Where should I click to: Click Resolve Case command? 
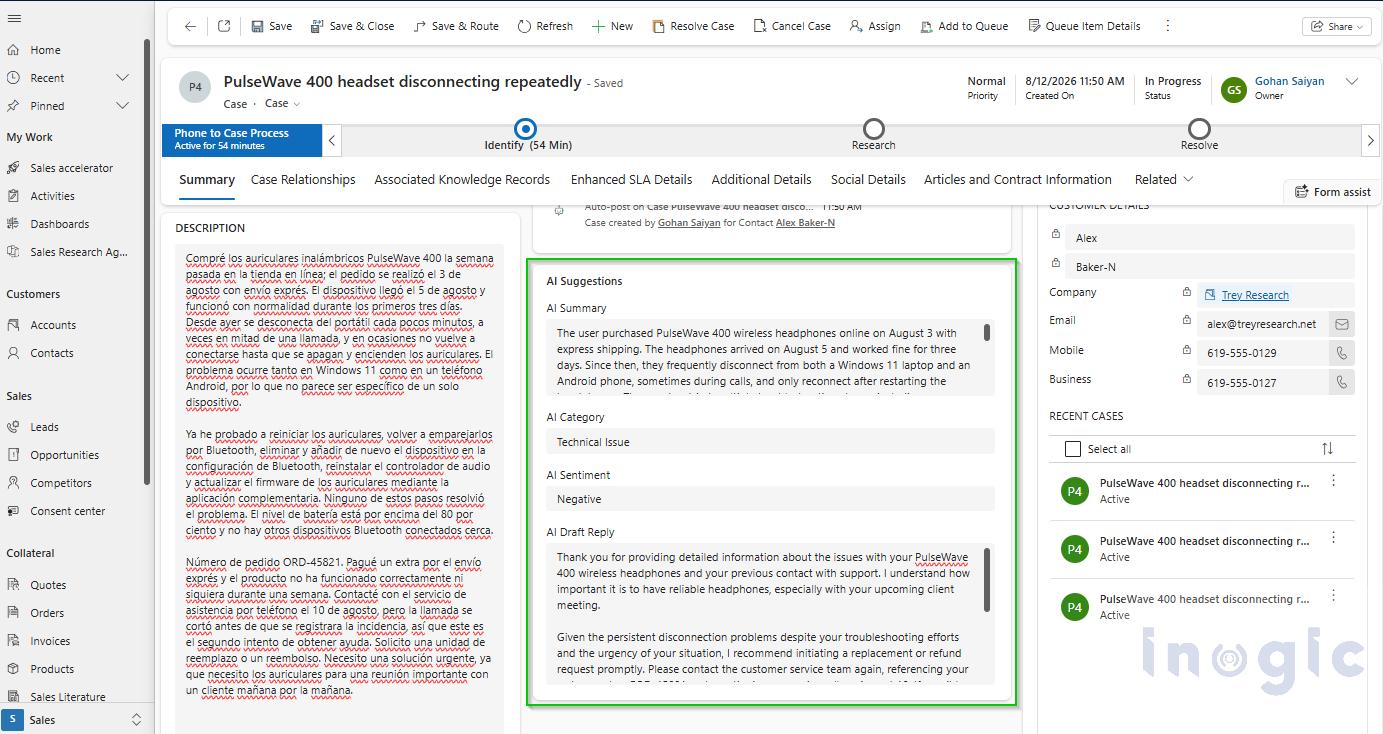693,26
